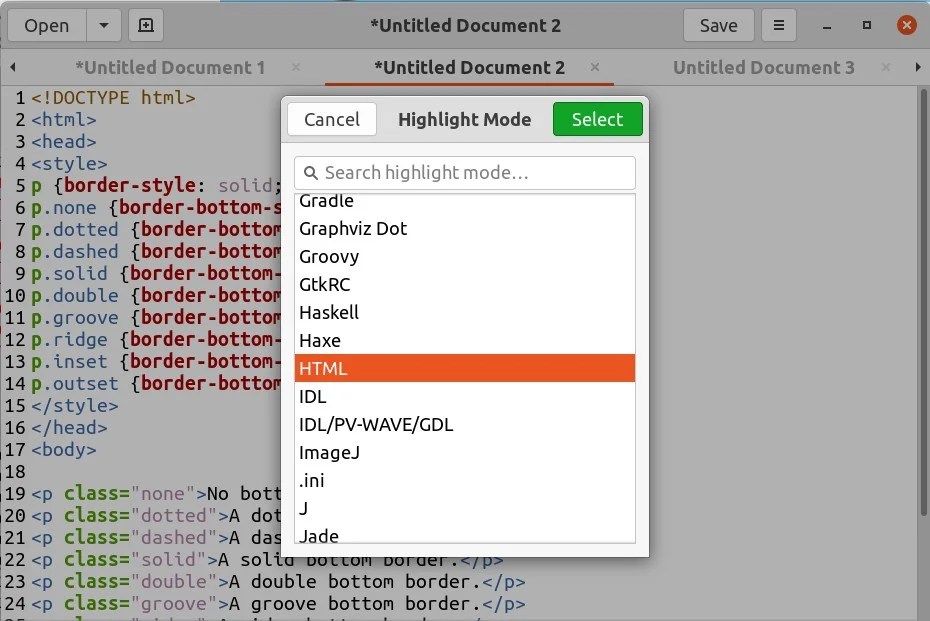Click the editor scrollbar on the right

[x=921, y=300]
